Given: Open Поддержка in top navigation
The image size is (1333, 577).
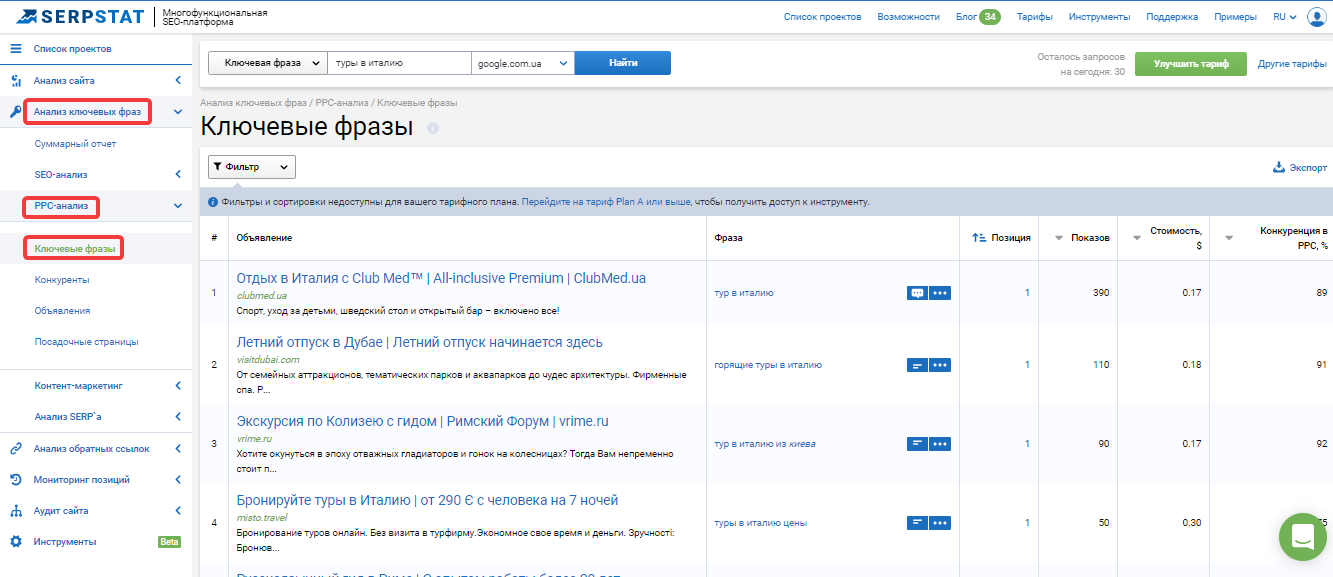Looking at the screenshot, I should (x=1172, y=17).
